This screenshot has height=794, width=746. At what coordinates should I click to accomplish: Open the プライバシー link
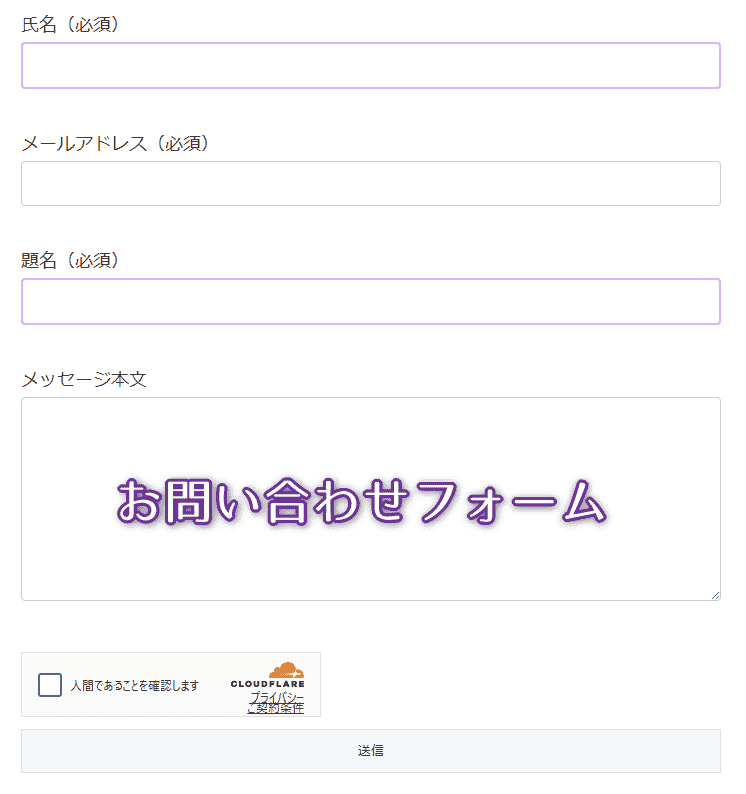[x=277, y=697]
